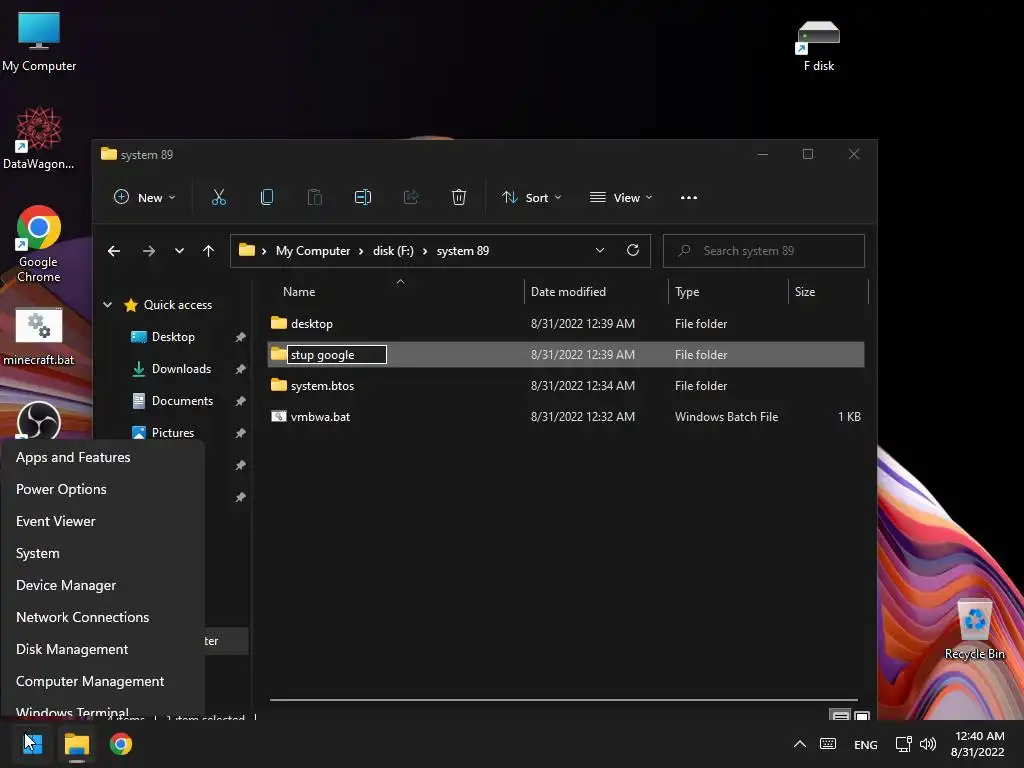Expand chevron after disk (F:) in path
This screenshot has height=768, width=1024.
click(424, 251)
